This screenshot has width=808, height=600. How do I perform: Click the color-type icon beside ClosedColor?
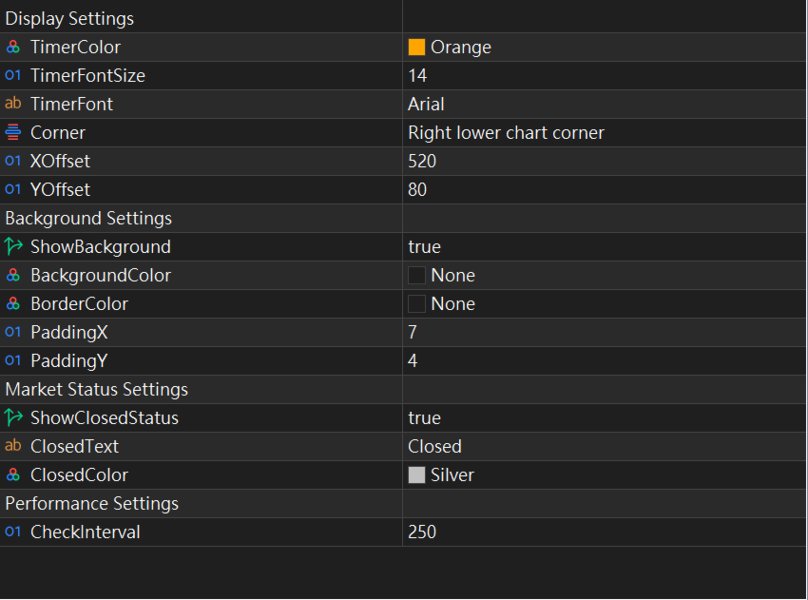coord(13,475)
